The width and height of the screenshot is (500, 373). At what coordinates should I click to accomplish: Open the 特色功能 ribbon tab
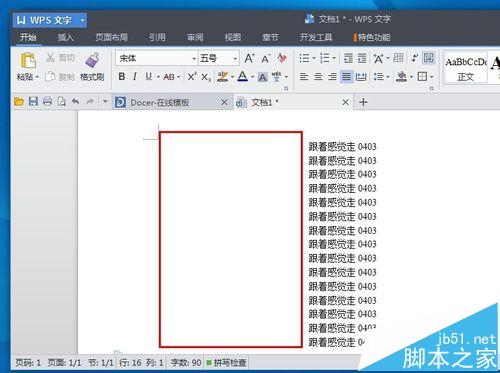373,37
